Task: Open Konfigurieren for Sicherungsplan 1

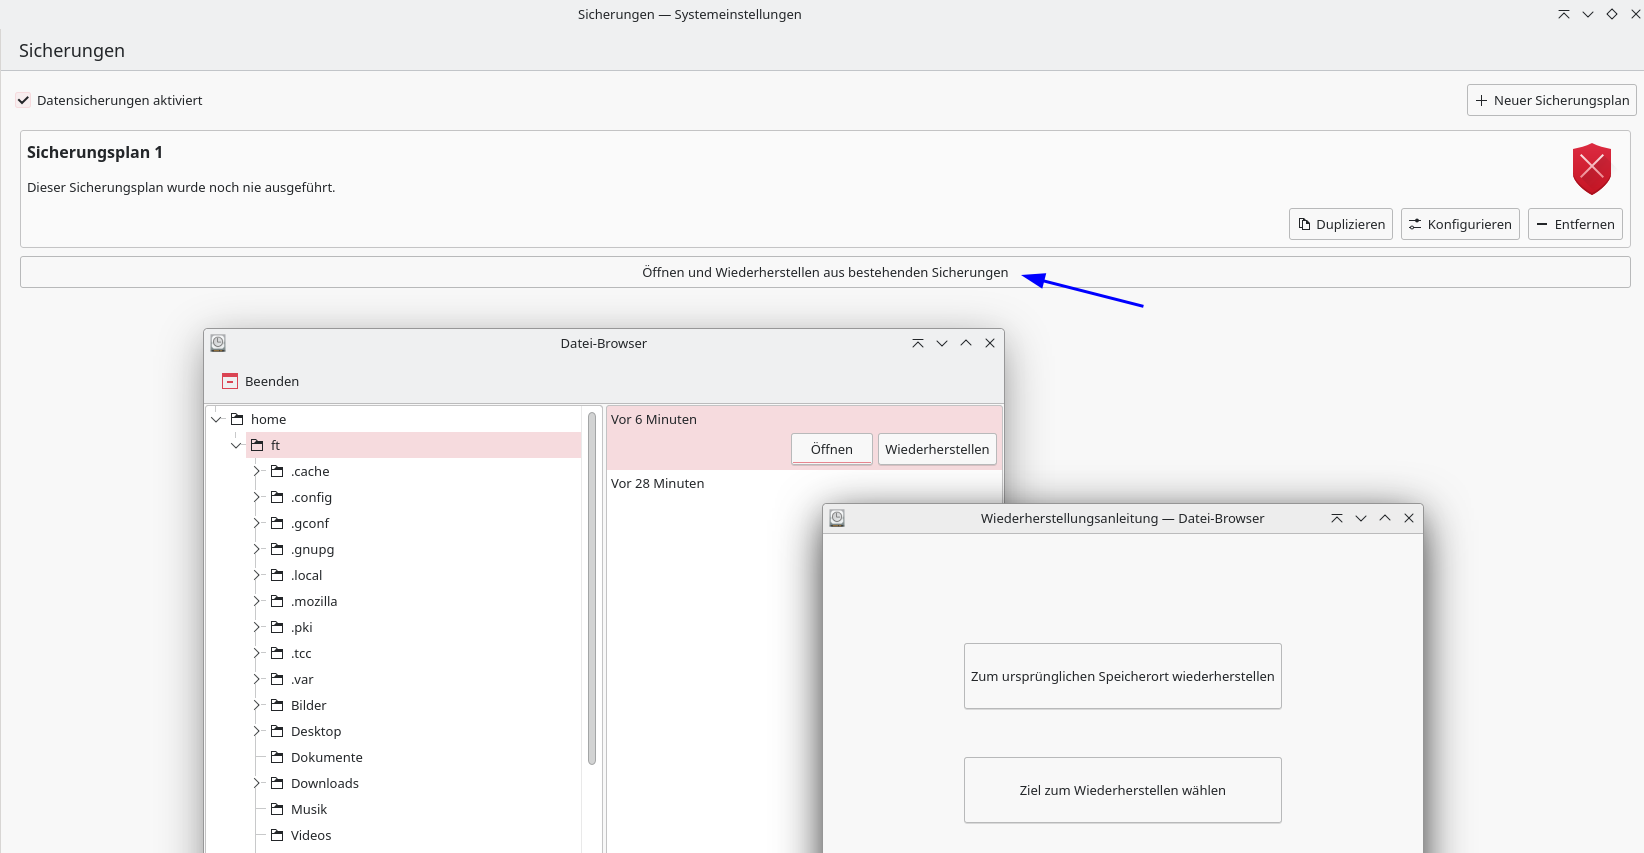Action: [1459, 224]
